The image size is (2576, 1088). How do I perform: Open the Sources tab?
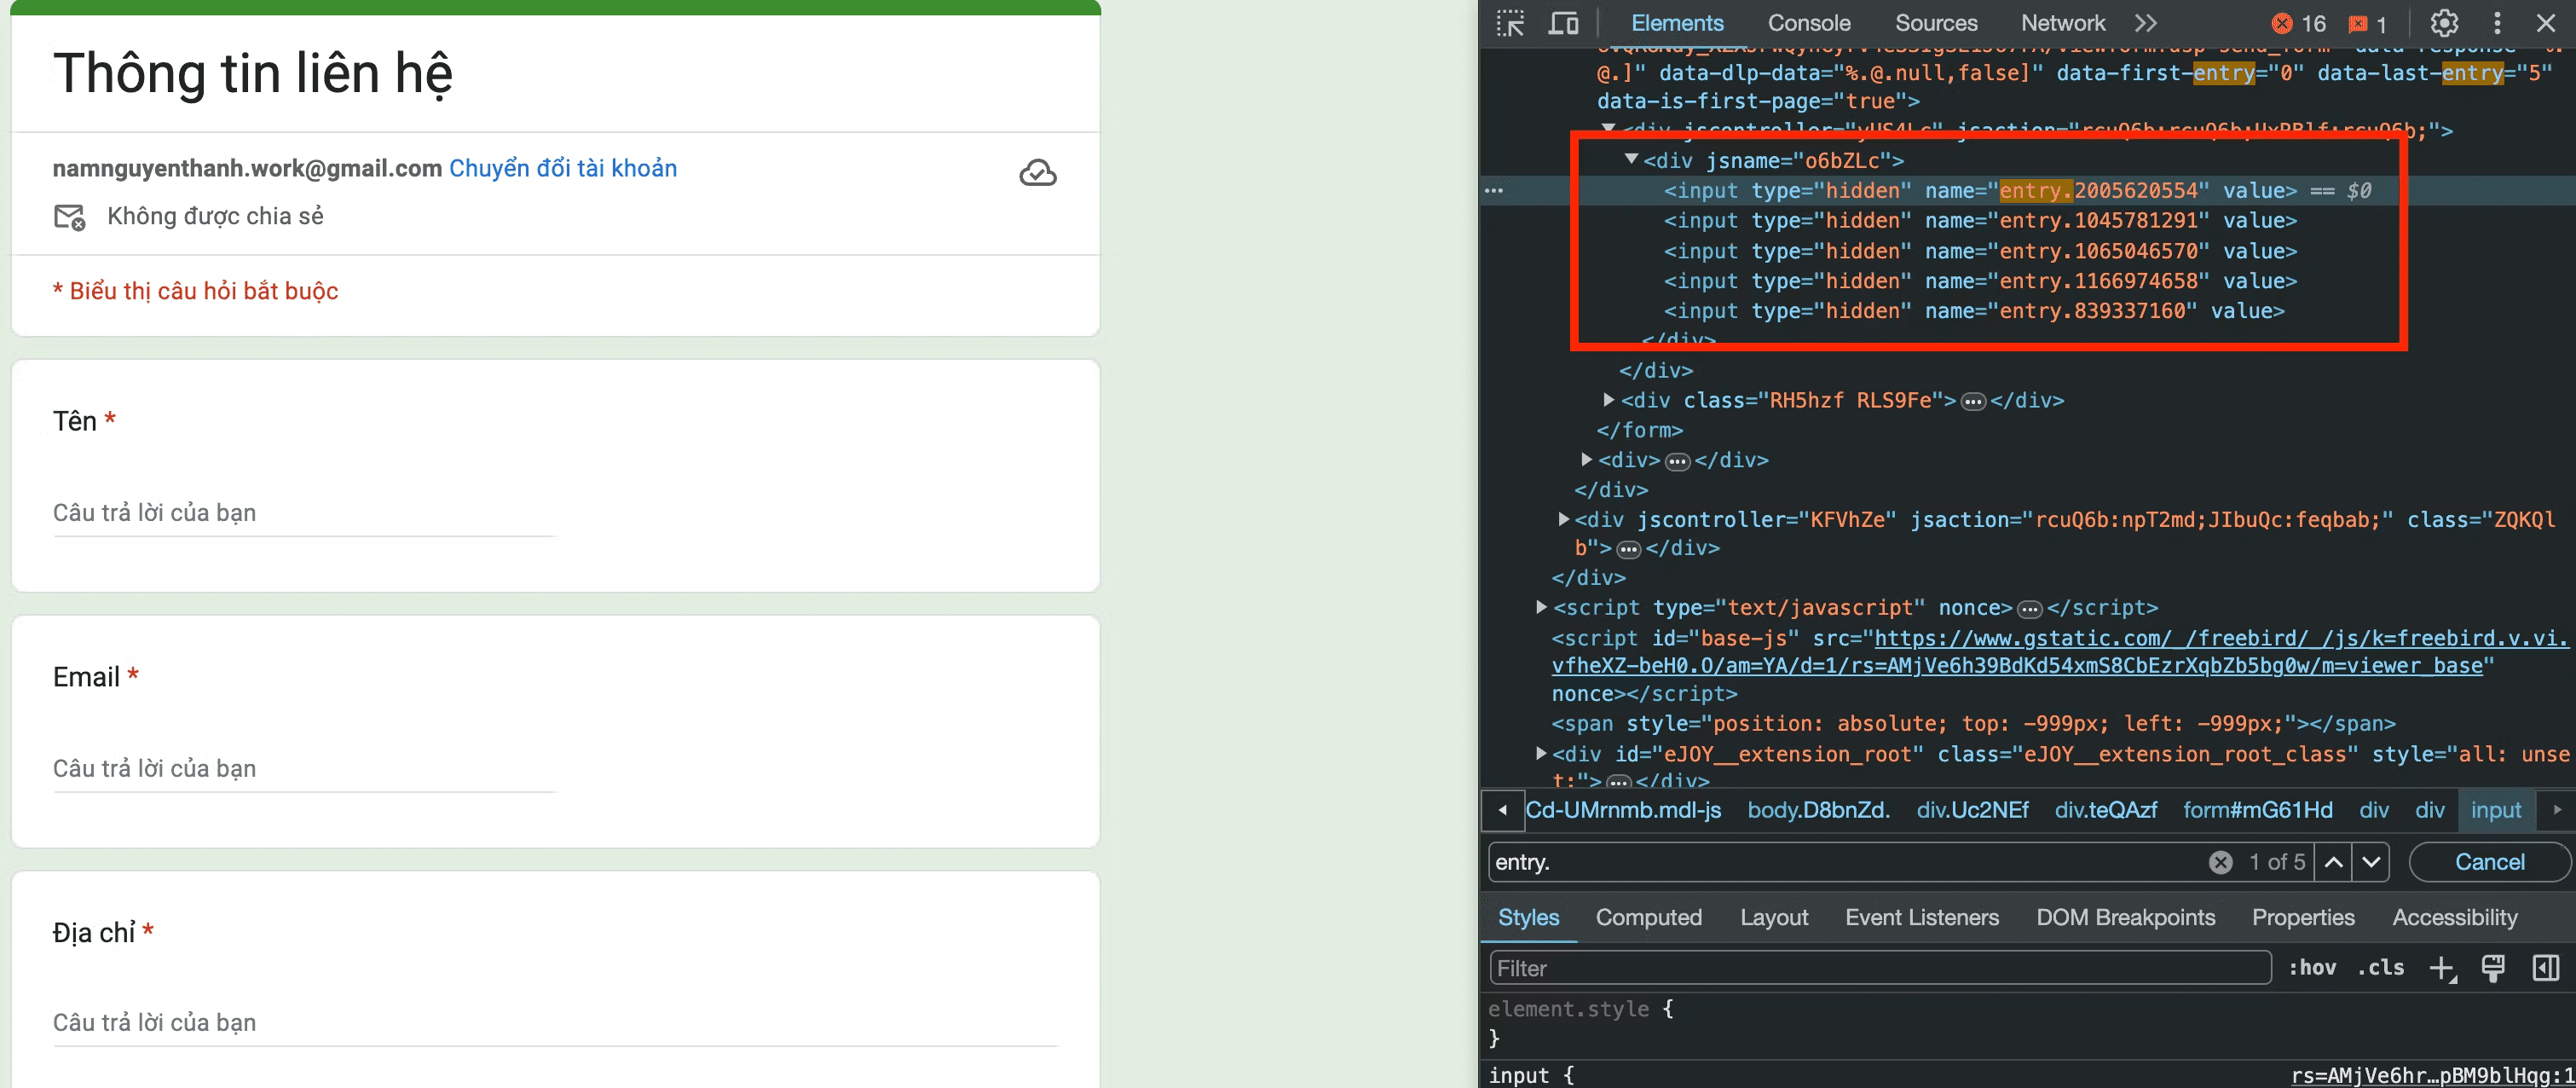(x=1936, y=23)
